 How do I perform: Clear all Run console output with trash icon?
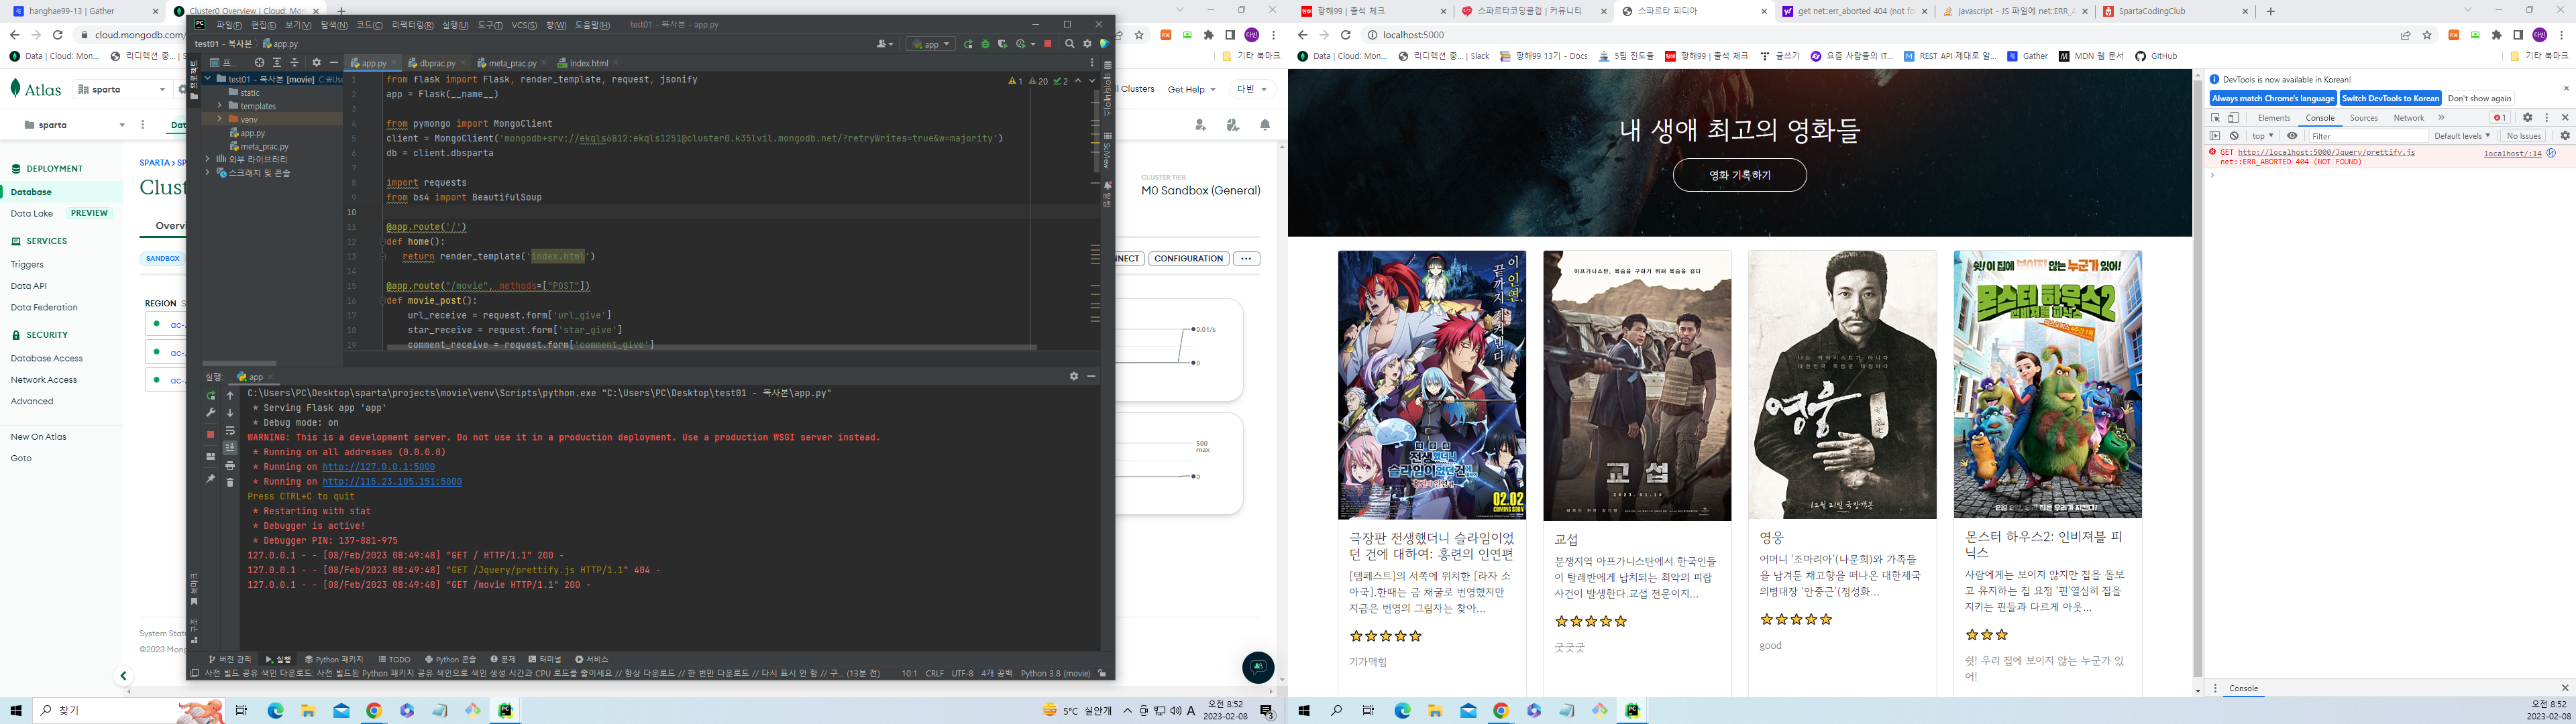[230, 482]
